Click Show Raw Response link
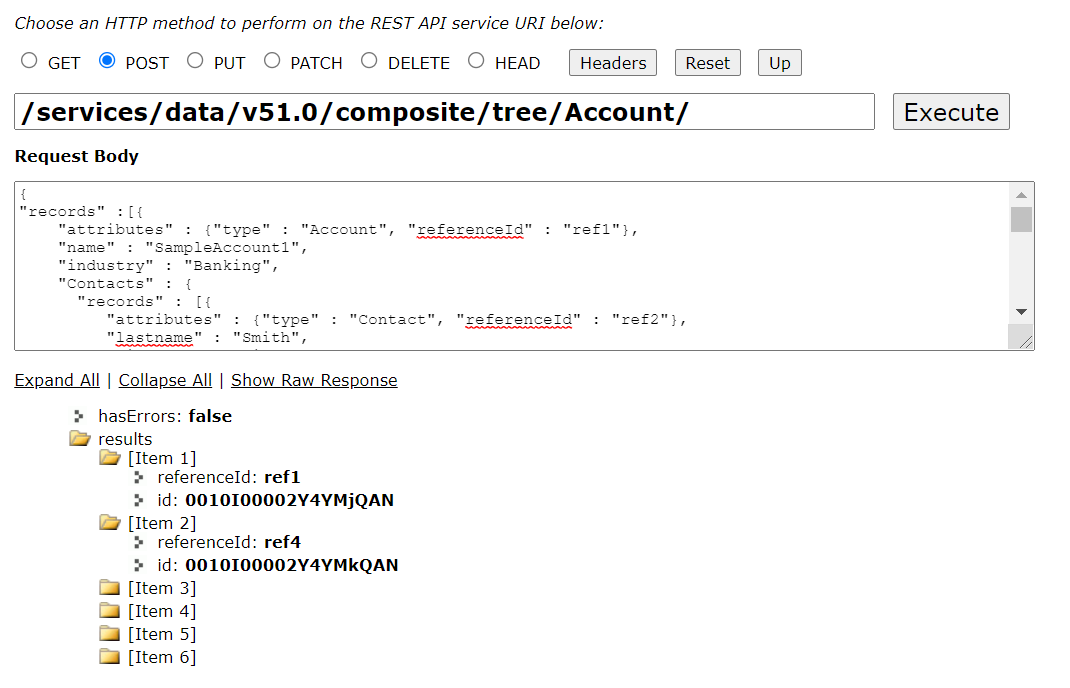The height and width of the screenshot is (688, 1070). tap(314, 380)
